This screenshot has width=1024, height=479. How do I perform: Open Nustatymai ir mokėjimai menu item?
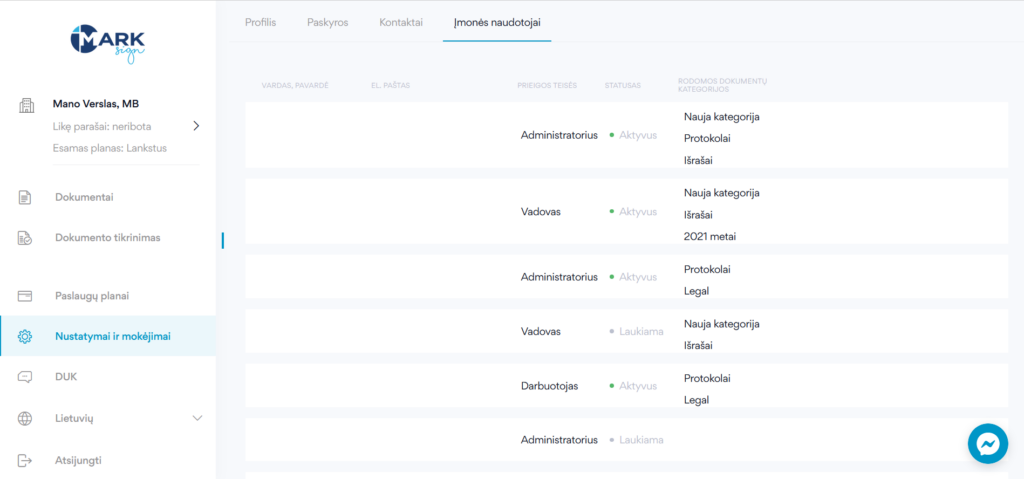(112, 337)
